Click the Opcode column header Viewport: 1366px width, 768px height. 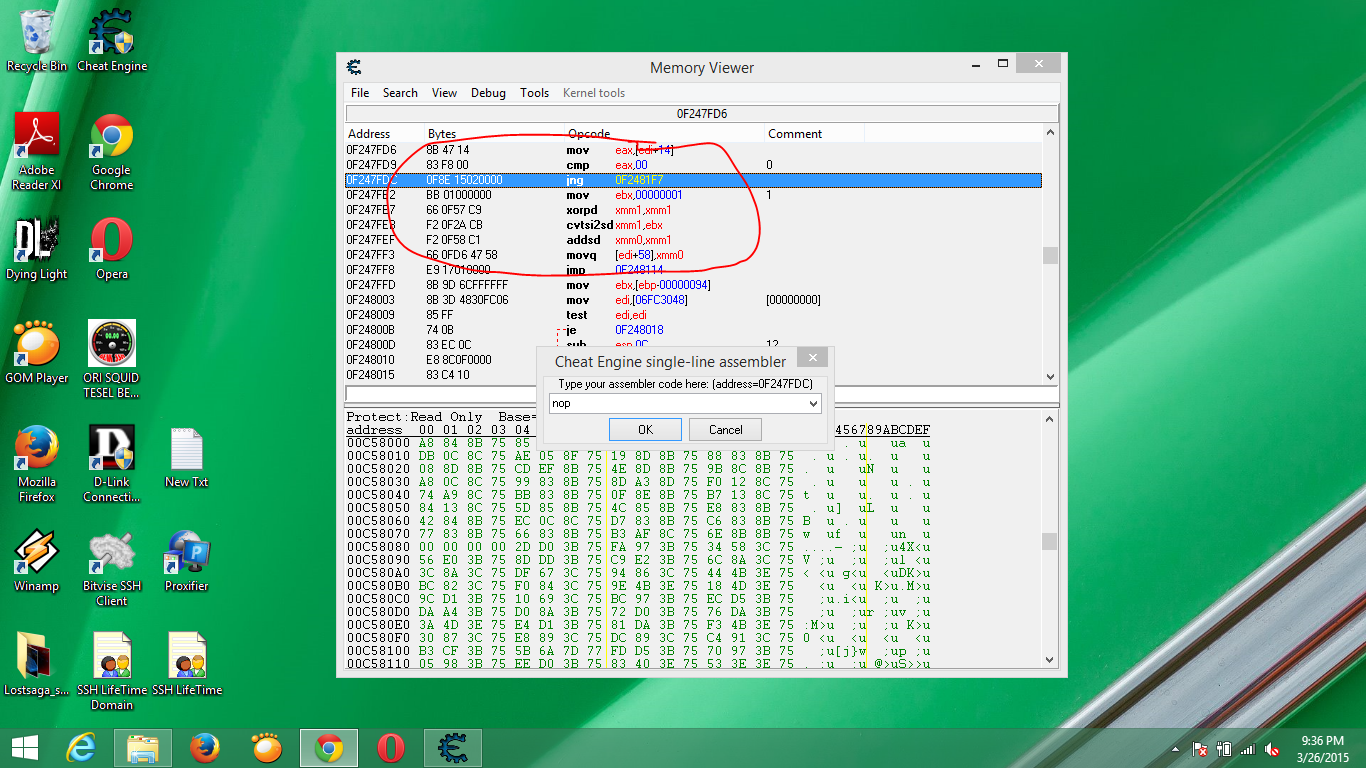[x=665, y=134]
